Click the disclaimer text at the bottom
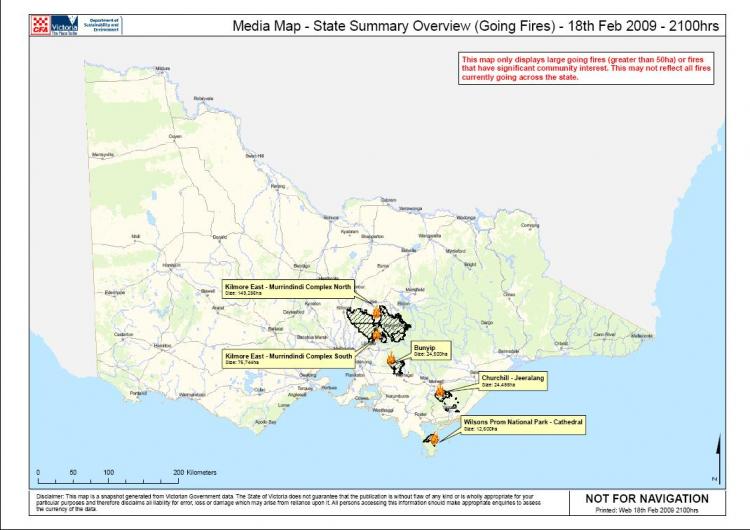 pyautogui.click(x=285, y=503)
